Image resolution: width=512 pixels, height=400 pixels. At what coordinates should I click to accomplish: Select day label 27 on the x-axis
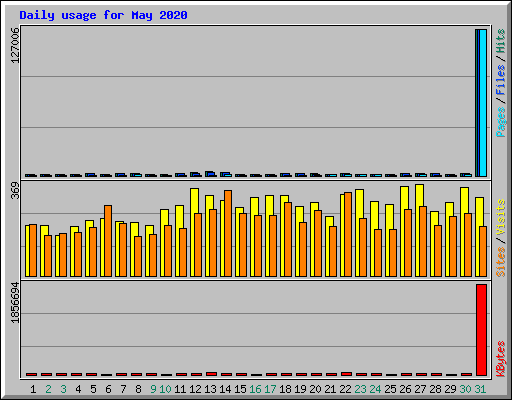420,389
